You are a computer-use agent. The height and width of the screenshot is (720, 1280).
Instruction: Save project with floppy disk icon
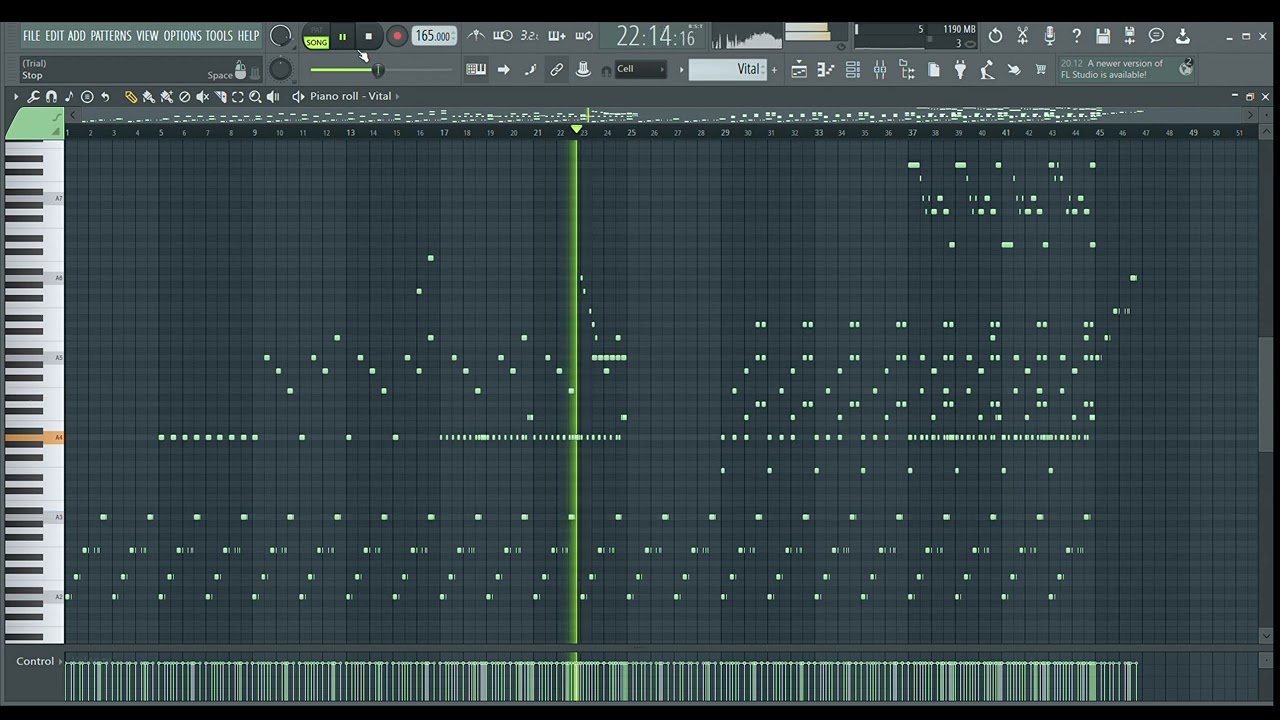pos(1103,36)
